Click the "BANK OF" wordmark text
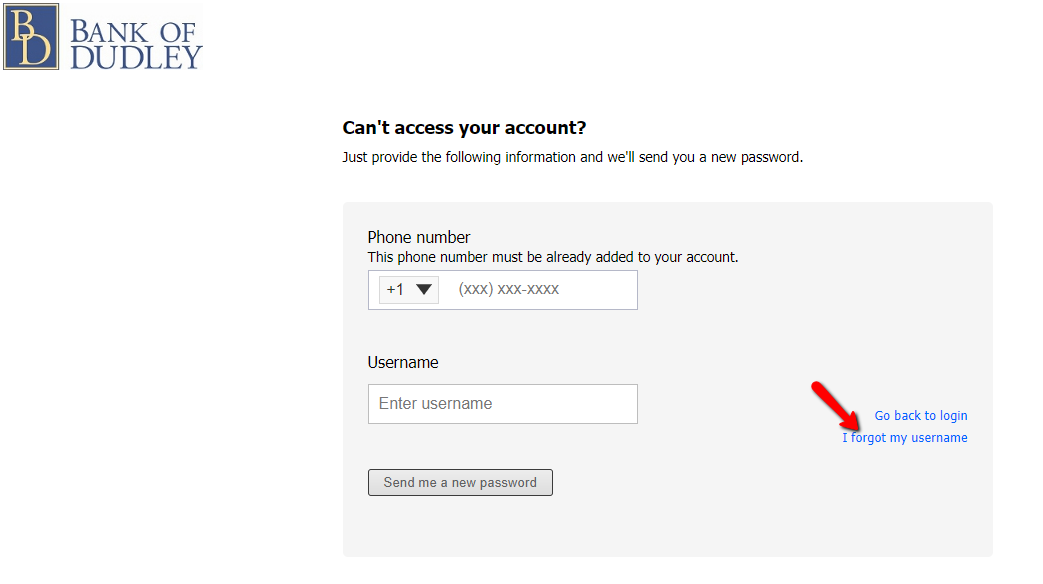Screen dimensions: 1043x584 133,32
